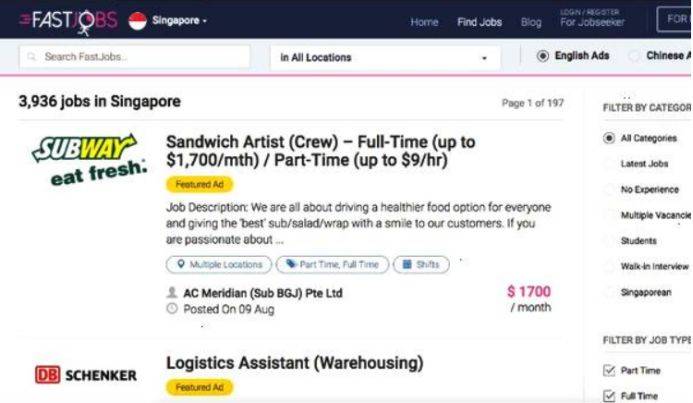Go to the Blog page
693x403 pixels.
(531, 22)
